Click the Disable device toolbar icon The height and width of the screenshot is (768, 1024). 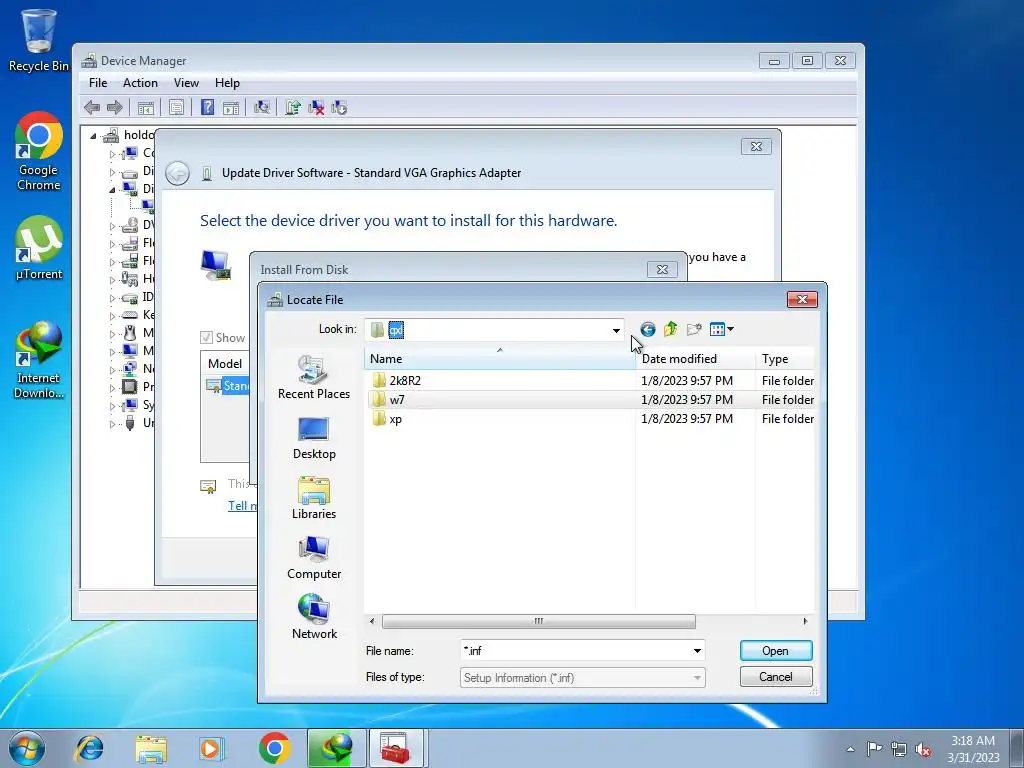339,107
